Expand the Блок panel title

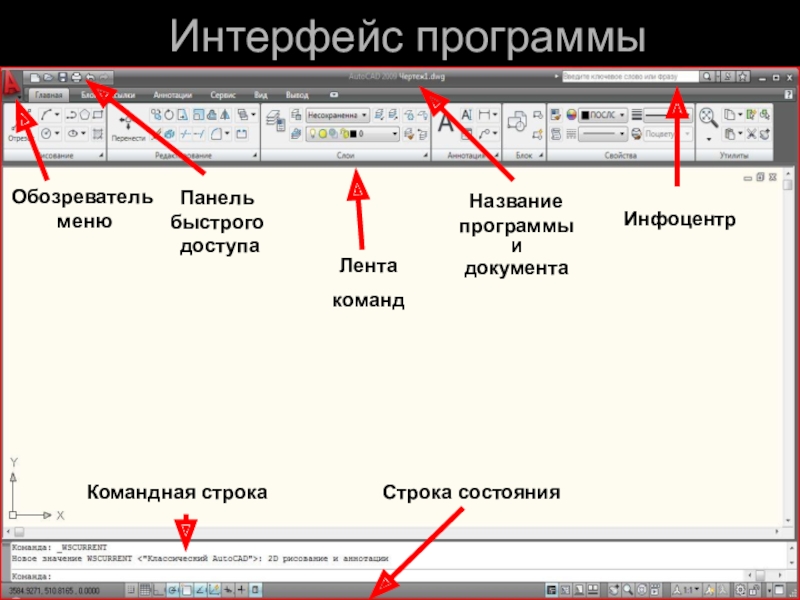point(524,155)
